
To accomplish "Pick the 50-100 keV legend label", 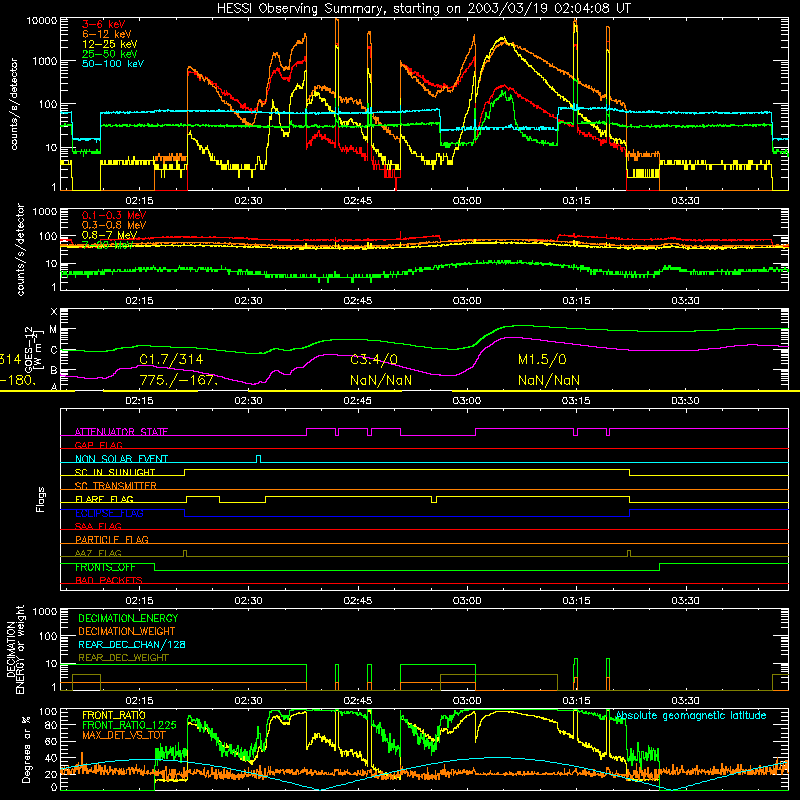I will coord(113,64).
